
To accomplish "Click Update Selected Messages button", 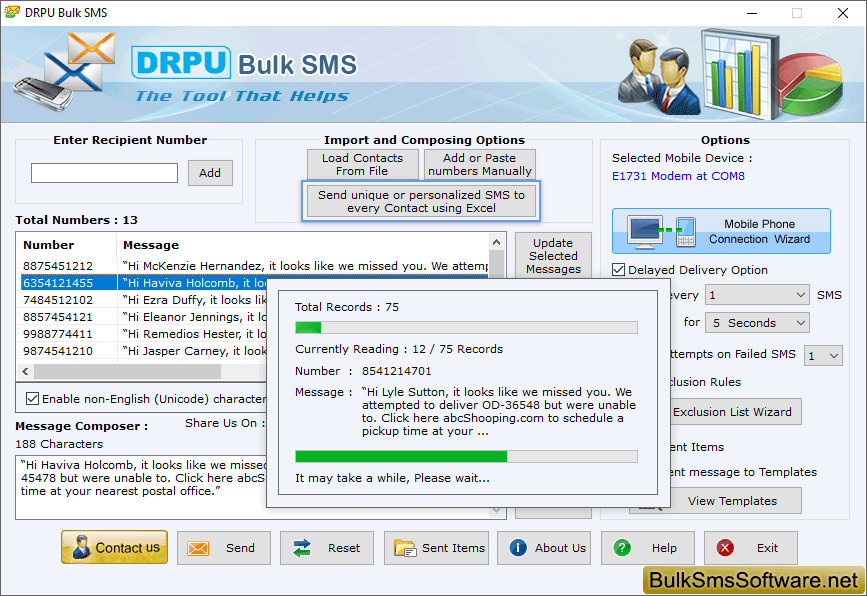I will [553, 255].
